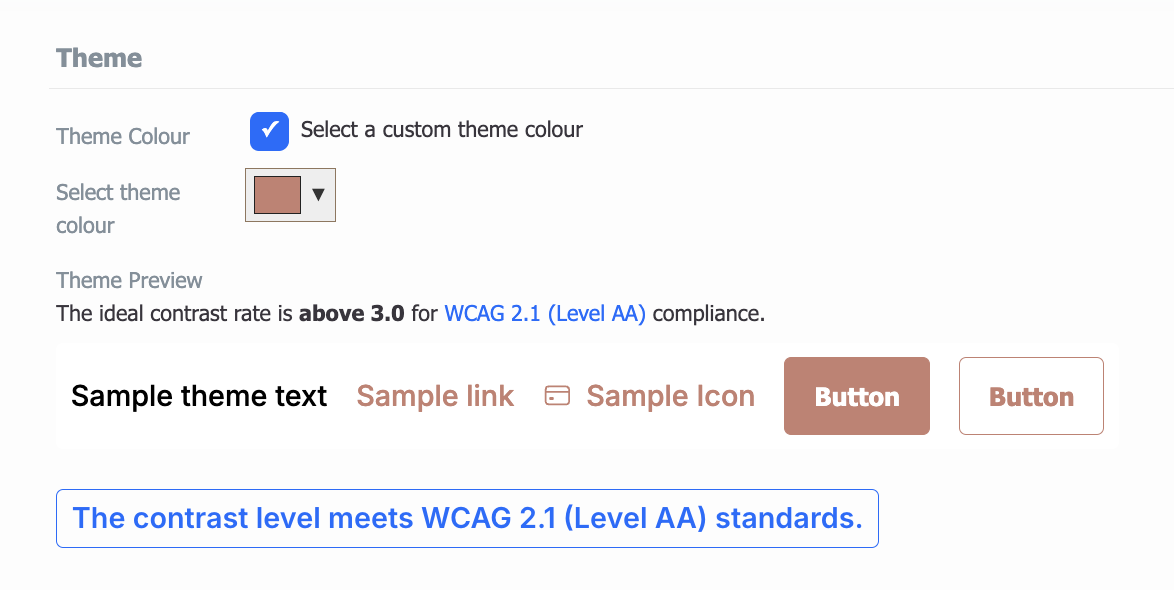
Task: Follow the Sample link preview
Action: [435, 396]
